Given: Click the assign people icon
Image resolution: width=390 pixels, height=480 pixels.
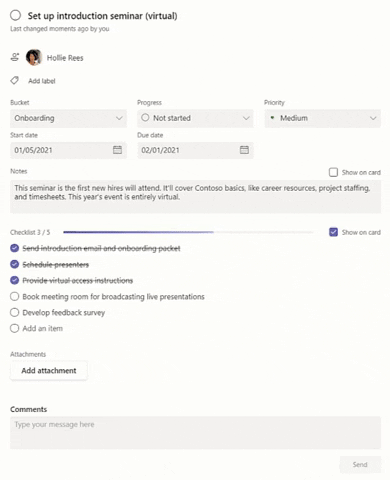Looking at the screenshot, I should tap(15, 57).
